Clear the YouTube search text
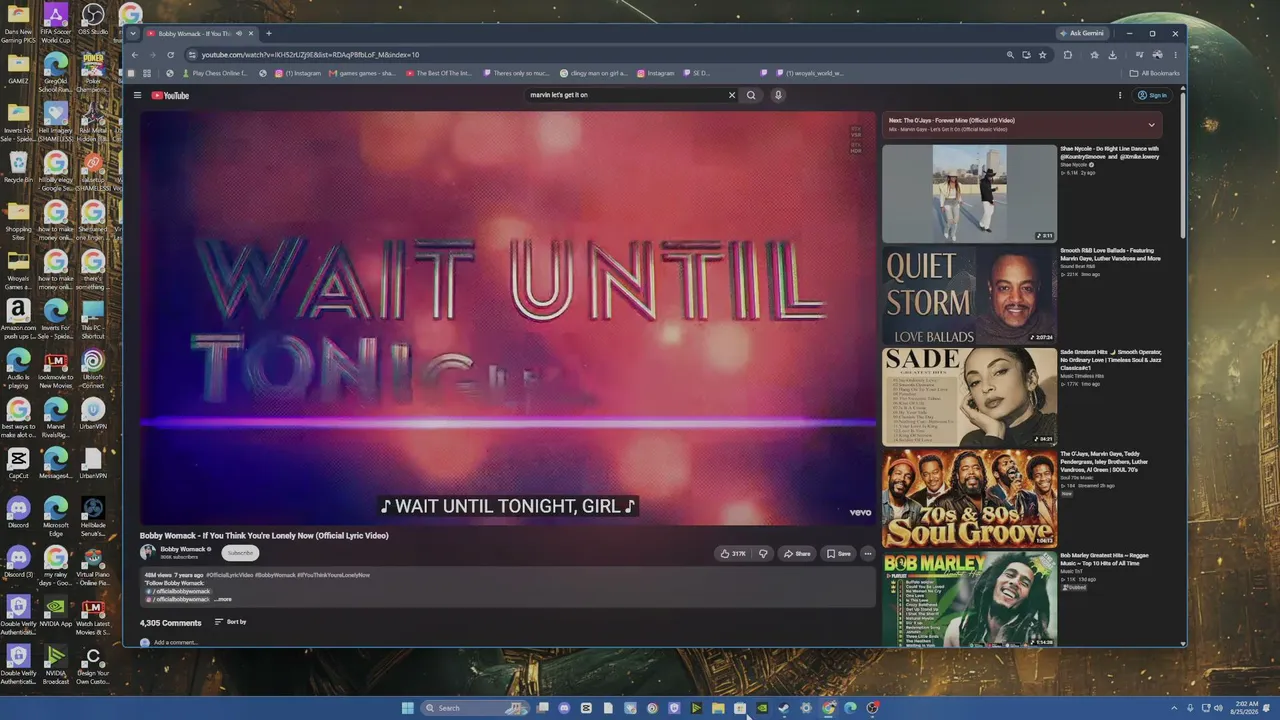 [731, 95]
